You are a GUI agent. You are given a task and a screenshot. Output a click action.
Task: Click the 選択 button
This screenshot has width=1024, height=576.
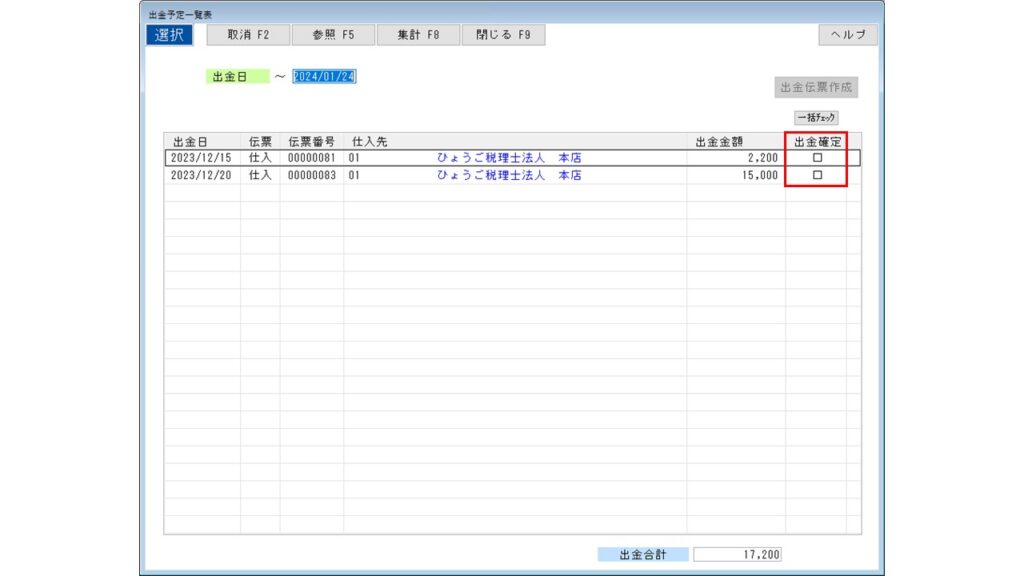click(x=169, y=35)
